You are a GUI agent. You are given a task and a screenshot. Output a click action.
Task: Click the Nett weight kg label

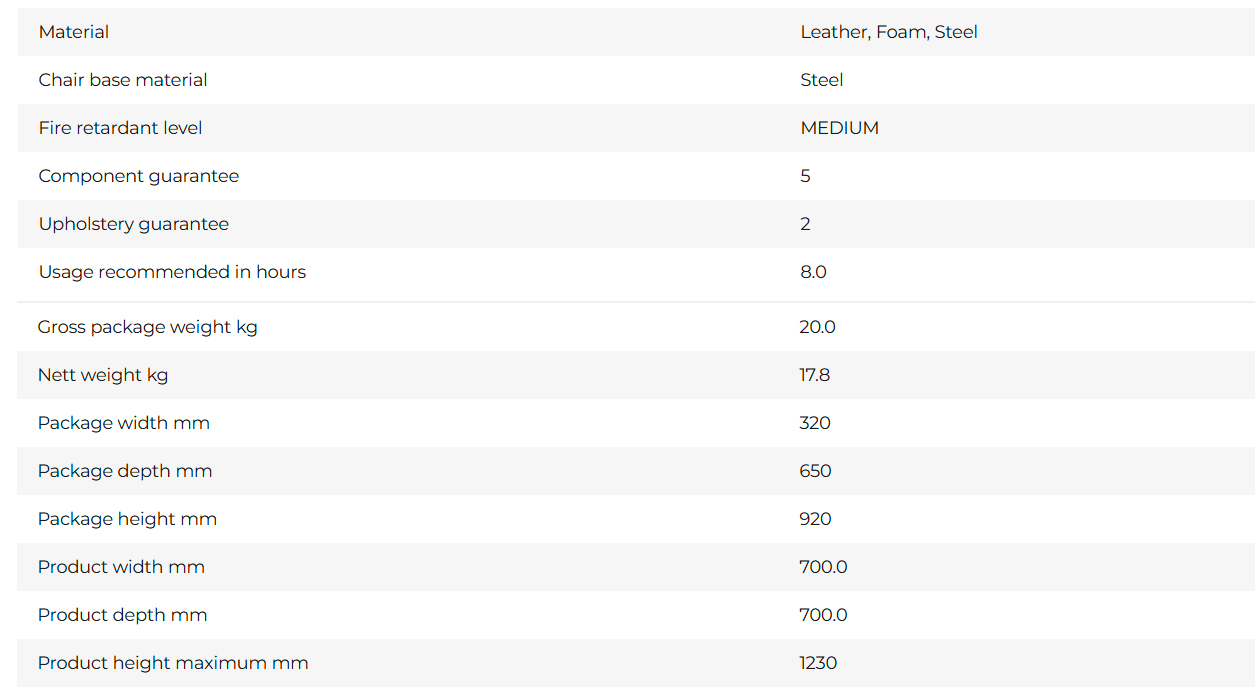103,375
